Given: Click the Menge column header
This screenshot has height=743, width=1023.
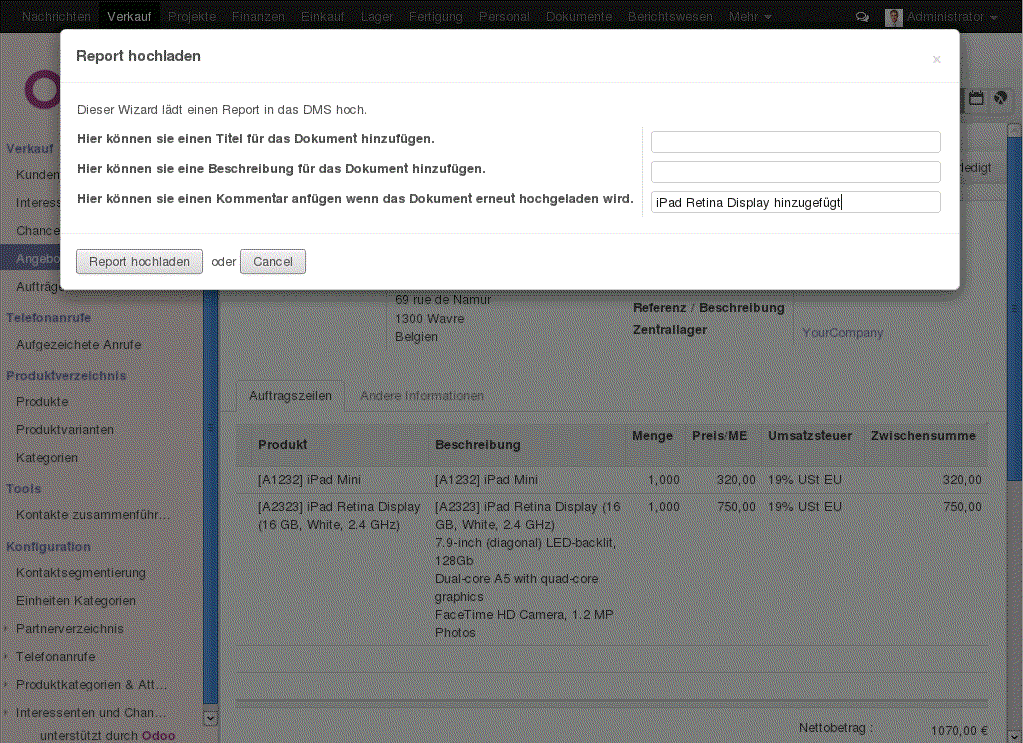Looking at the screenshot, I should [652, 436].
